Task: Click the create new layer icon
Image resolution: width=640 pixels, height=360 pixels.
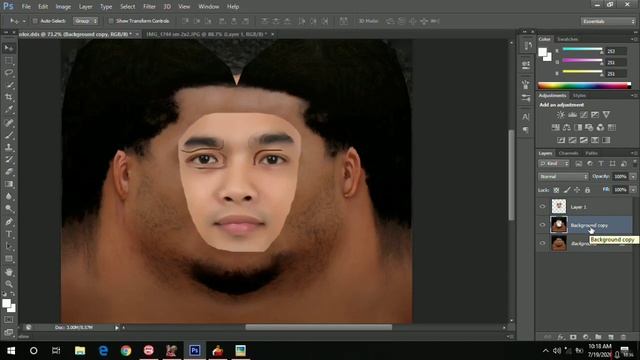Action: coord(611,337)
